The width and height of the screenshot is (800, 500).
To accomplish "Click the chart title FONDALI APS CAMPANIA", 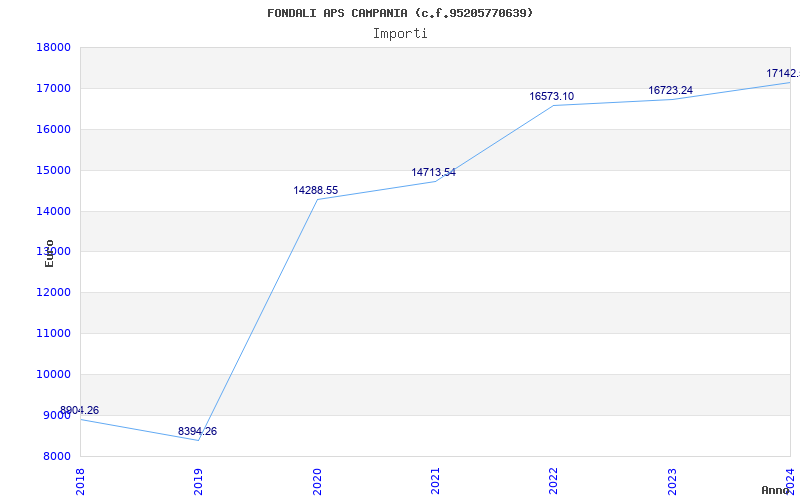I will pyautogui.click(x=400, y=13).
